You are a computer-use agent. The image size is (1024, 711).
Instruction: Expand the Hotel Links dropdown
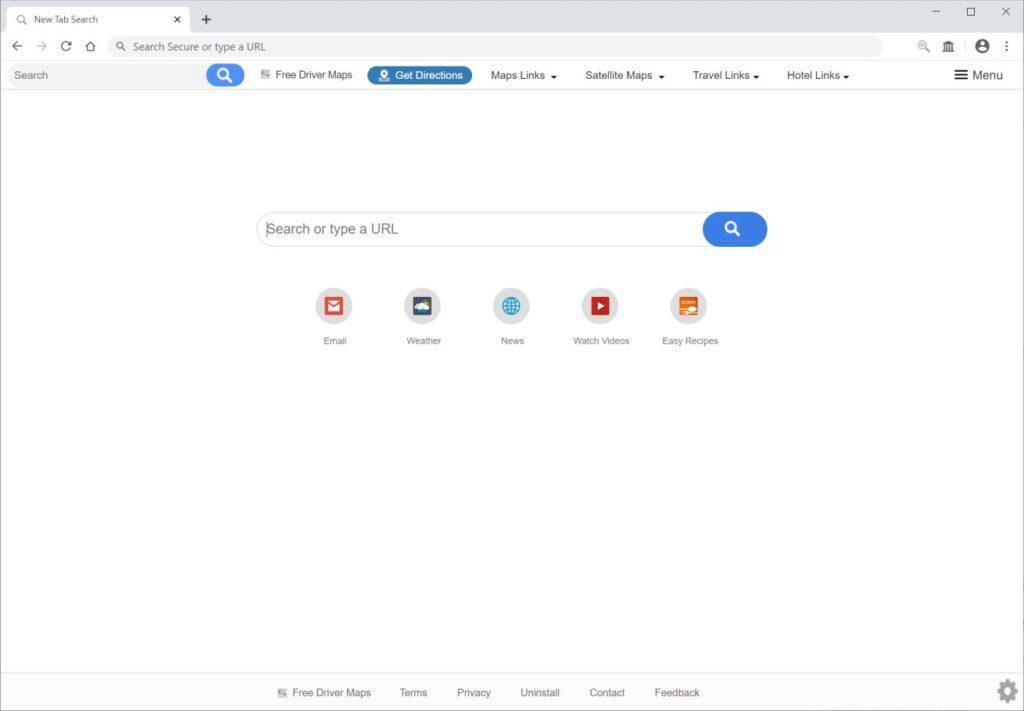coord(817,74)
